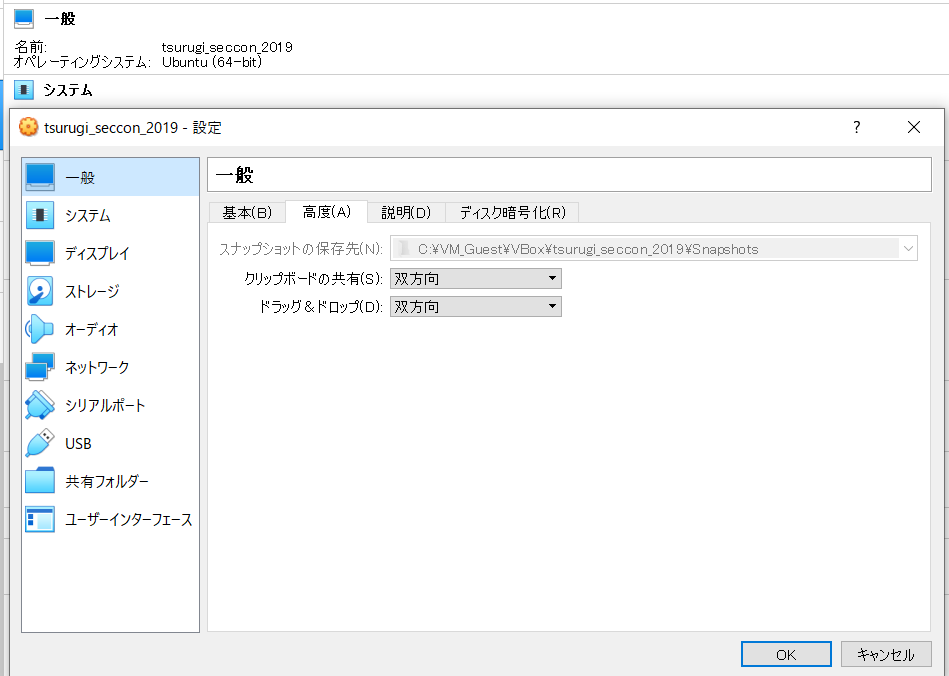Switch to the 基本(B) tab

[247, 213]
